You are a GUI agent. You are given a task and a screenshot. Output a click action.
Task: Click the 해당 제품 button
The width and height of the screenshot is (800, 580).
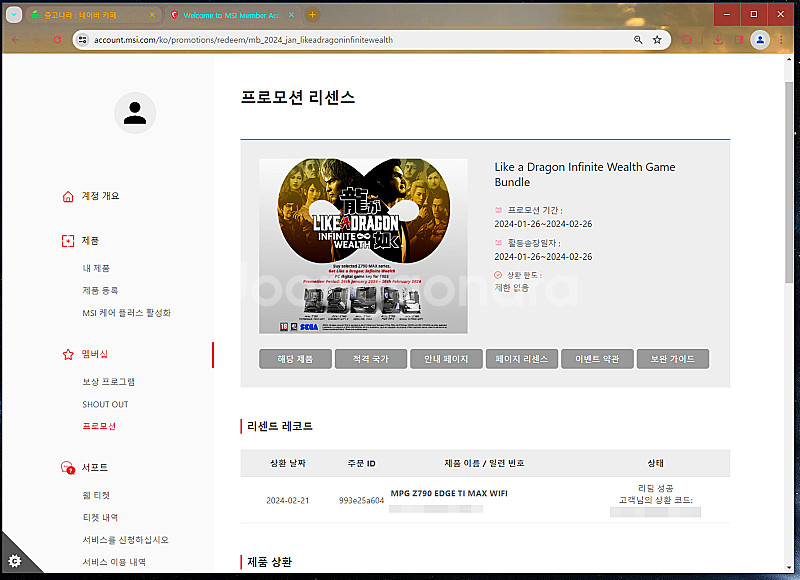click(295, 359)
